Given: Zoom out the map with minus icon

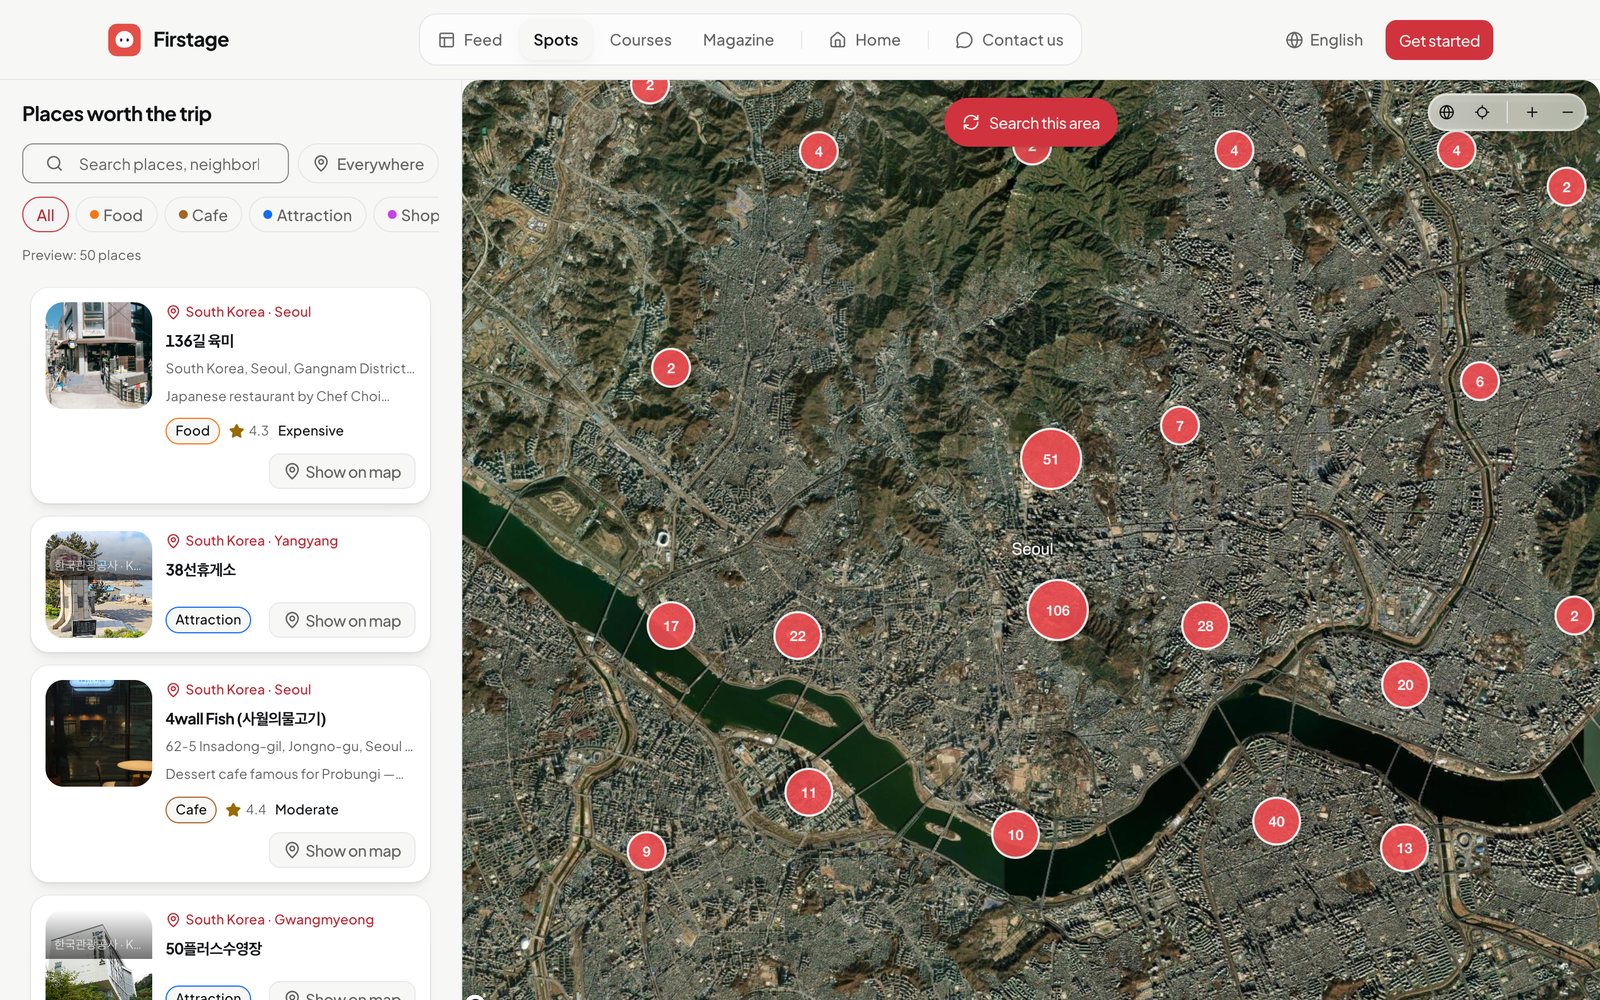Looking at the screenshot, I should 1567,112.
